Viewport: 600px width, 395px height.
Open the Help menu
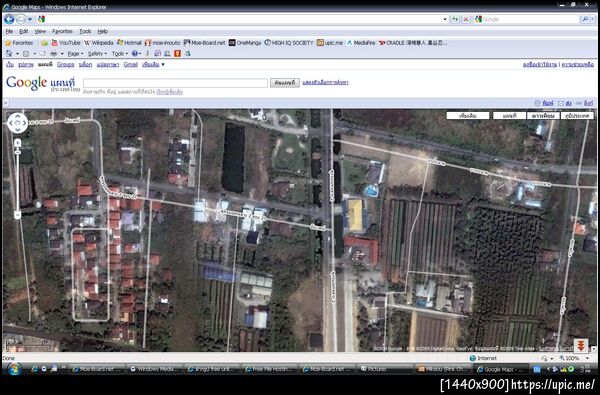(x=103, y=31)
